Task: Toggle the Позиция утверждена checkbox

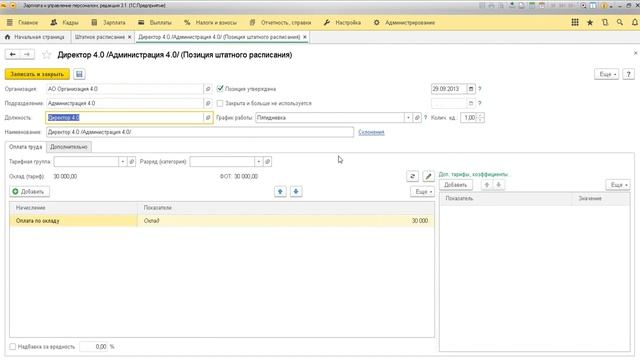Action: 220,89
